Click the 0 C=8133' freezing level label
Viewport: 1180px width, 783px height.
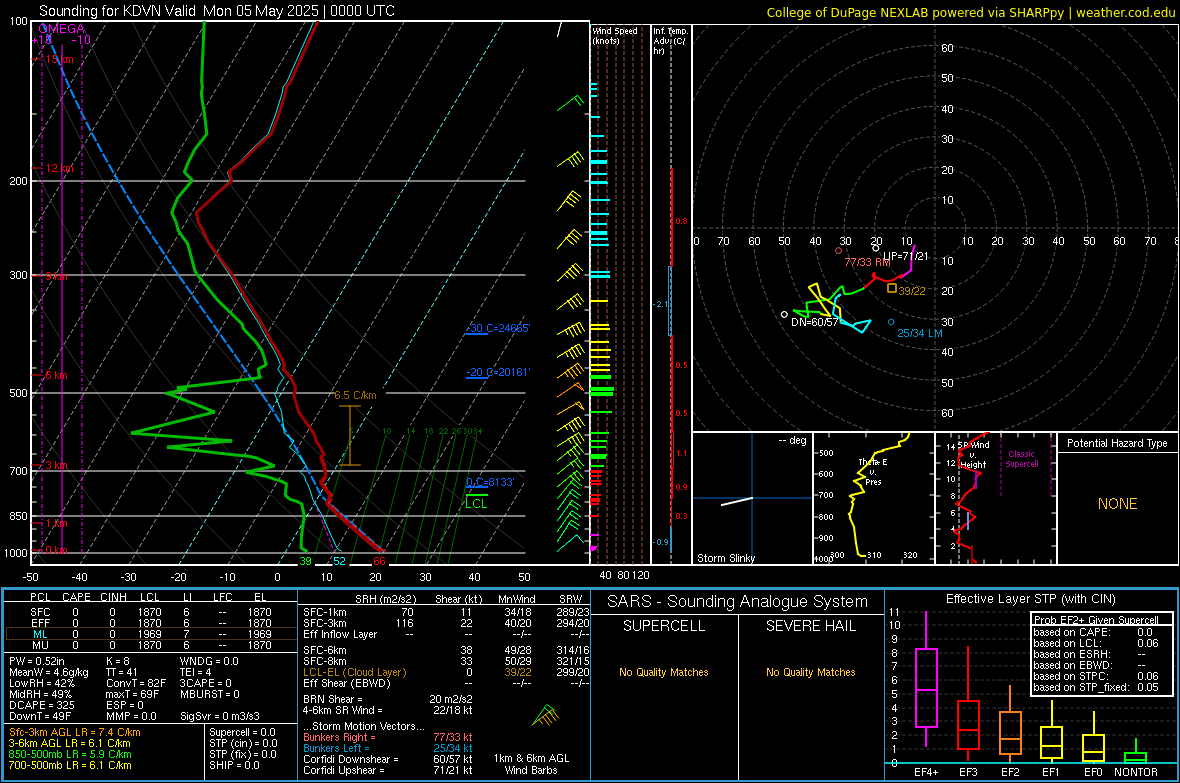(490, 482)
